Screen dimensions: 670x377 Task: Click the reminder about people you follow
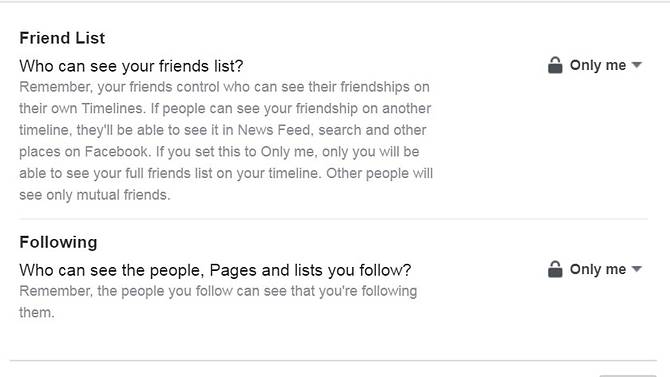(218, 301)
